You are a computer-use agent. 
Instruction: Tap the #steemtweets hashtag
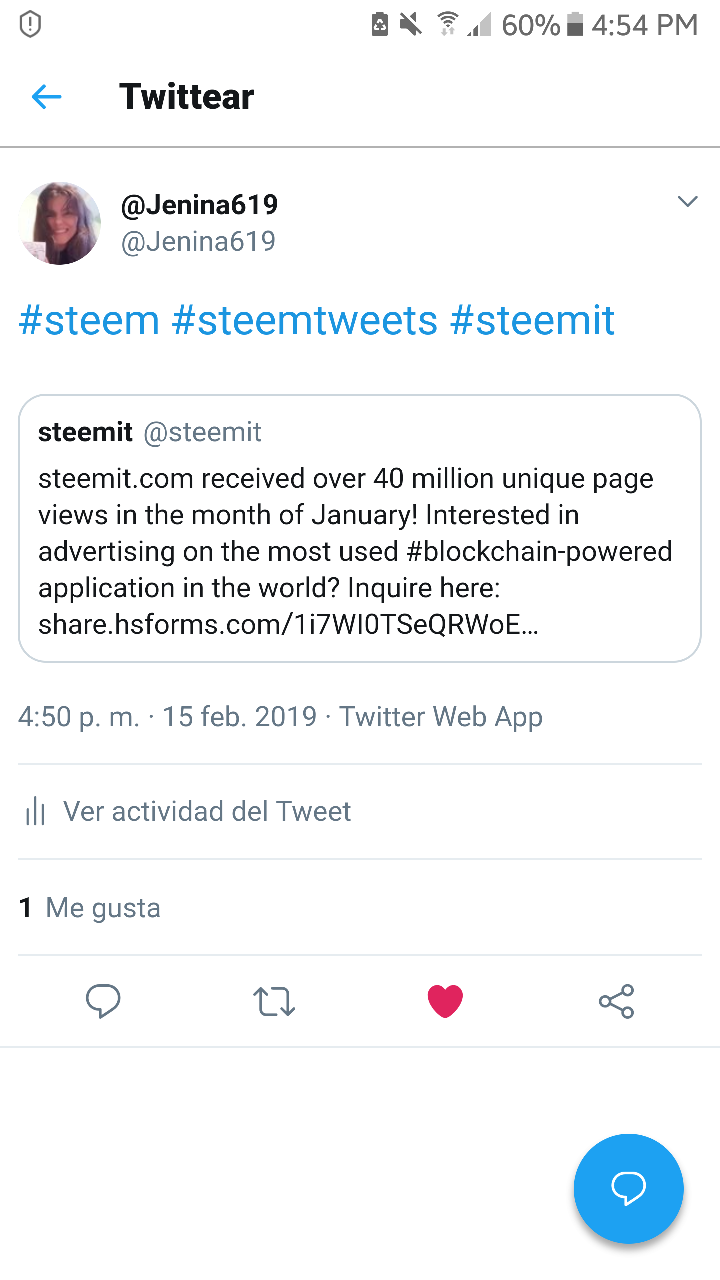pos(305,321)
